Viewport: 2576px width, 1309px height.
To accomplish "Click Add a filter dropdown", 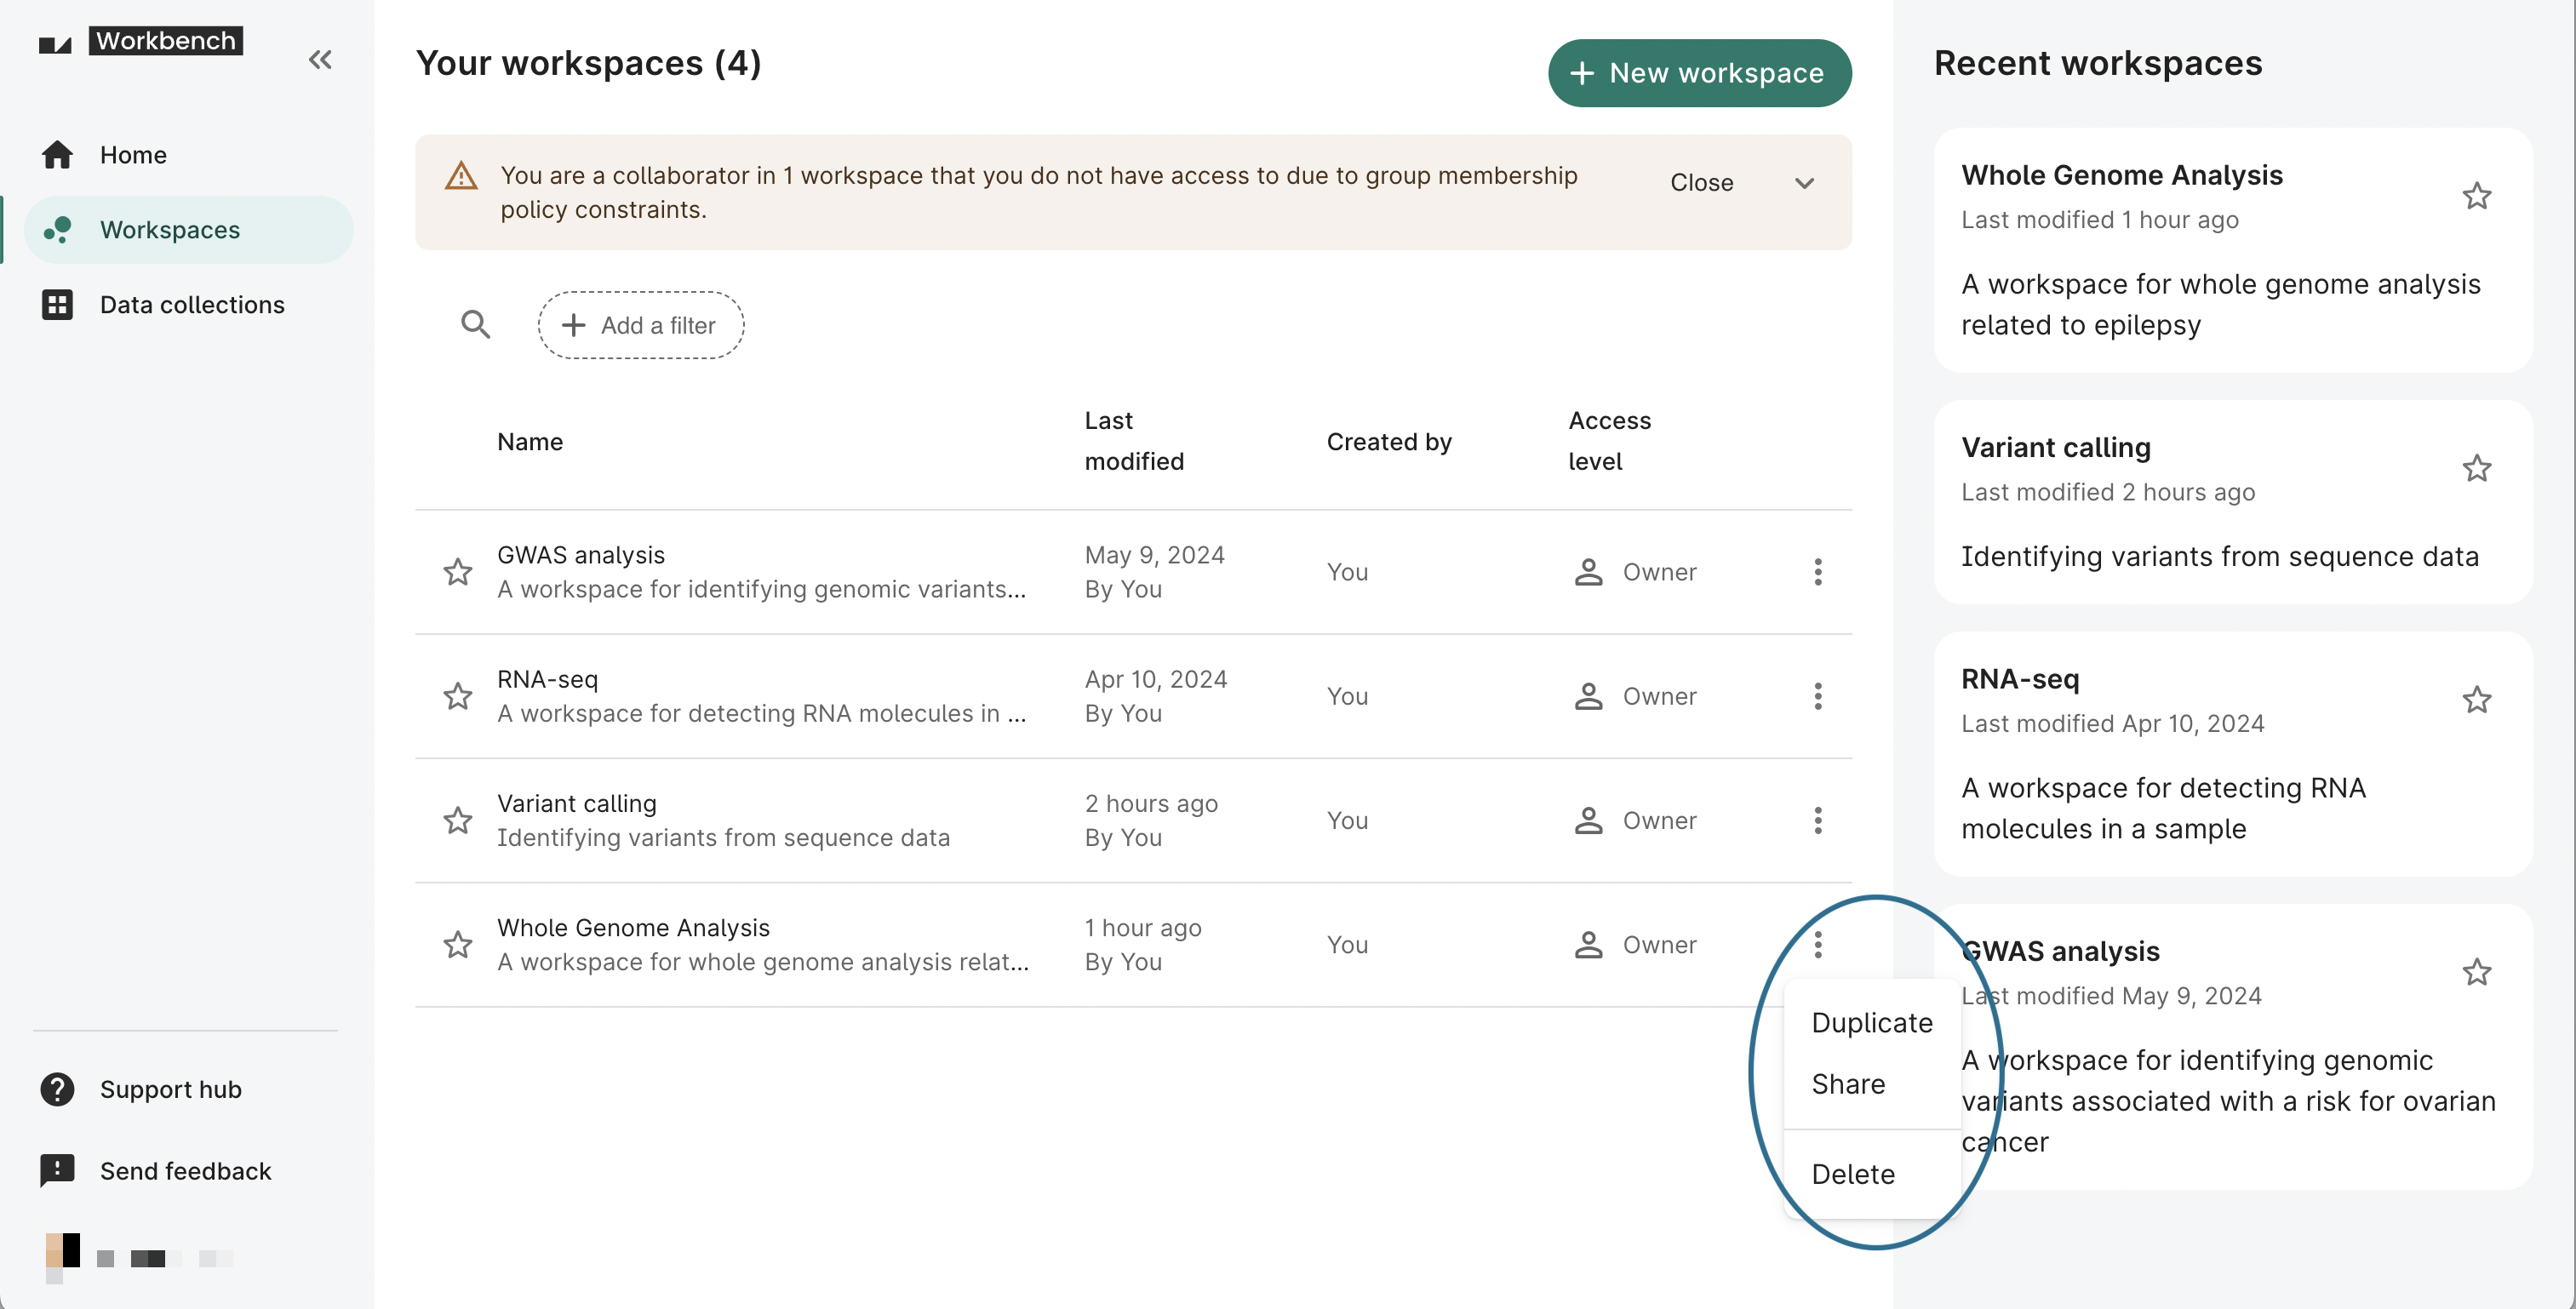I will coord(641,324).
